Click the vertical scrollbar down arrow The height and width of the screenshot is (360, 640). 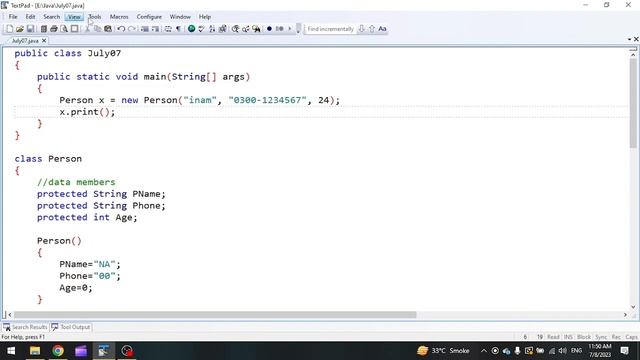(x=633, y=307)
